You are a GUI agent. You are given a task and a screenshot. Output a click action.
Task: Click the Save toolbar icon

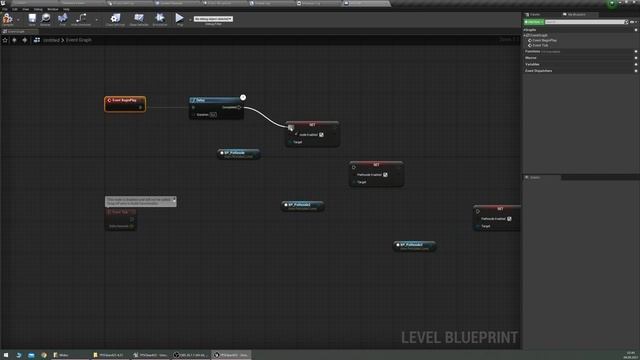pyautogui.click(x=32, y=19)
